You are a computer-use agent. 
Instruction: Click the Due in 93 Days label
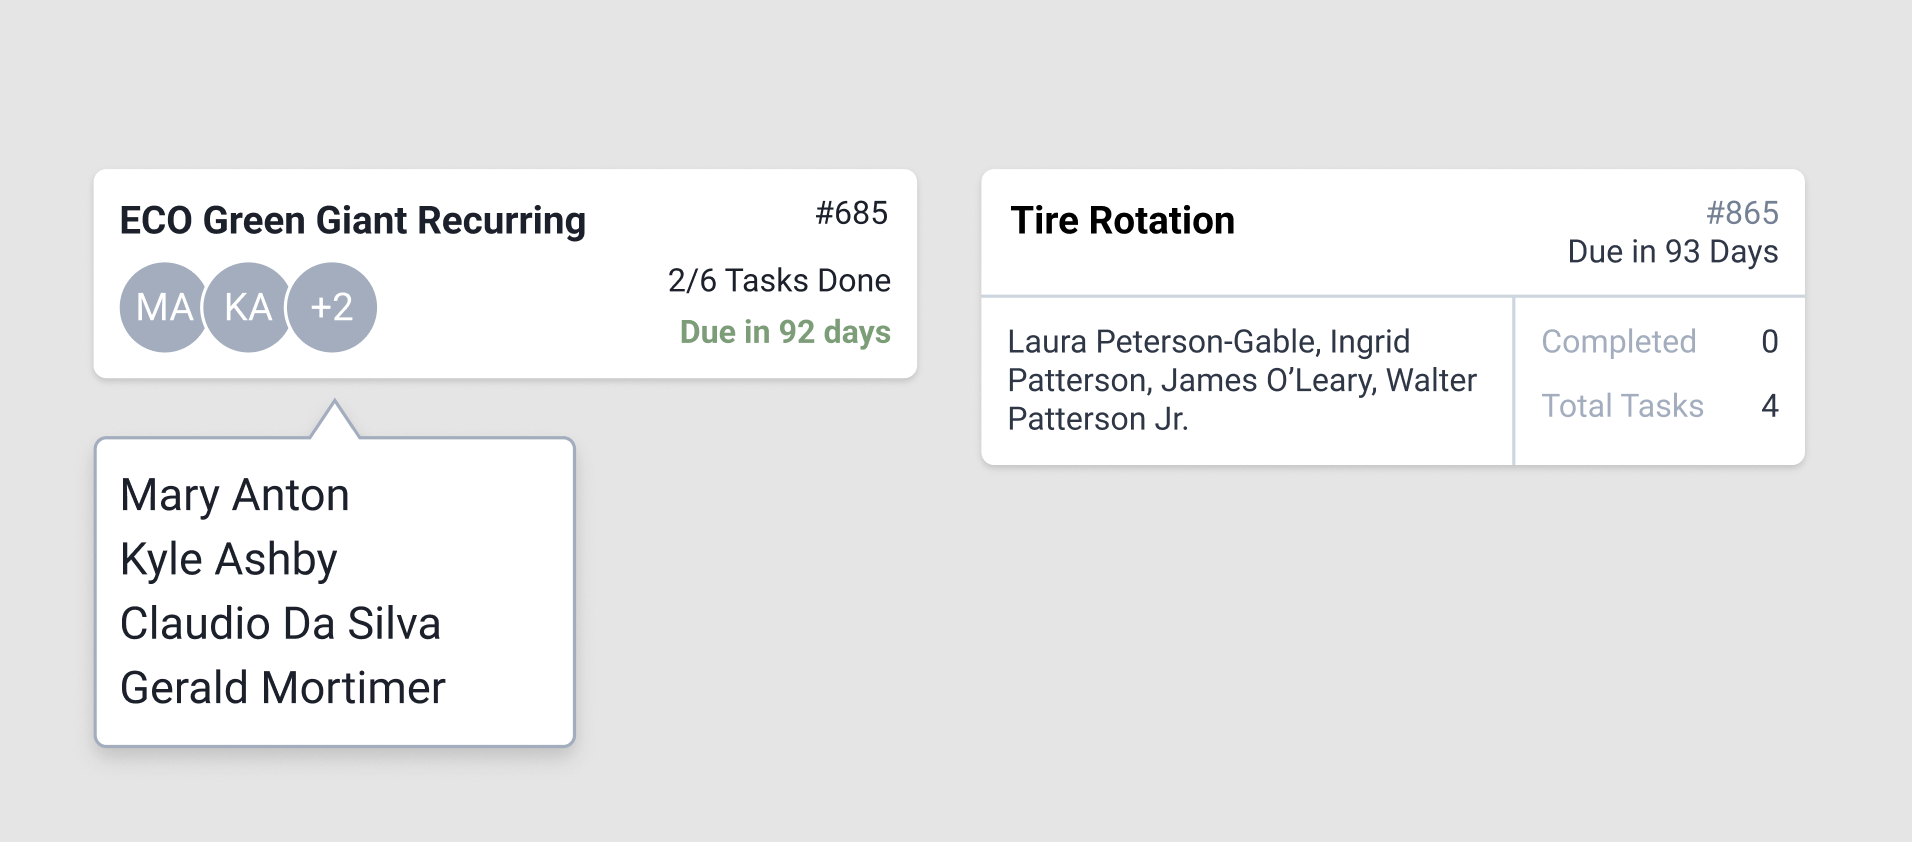pyautogui.click(x=1672, y=251)
